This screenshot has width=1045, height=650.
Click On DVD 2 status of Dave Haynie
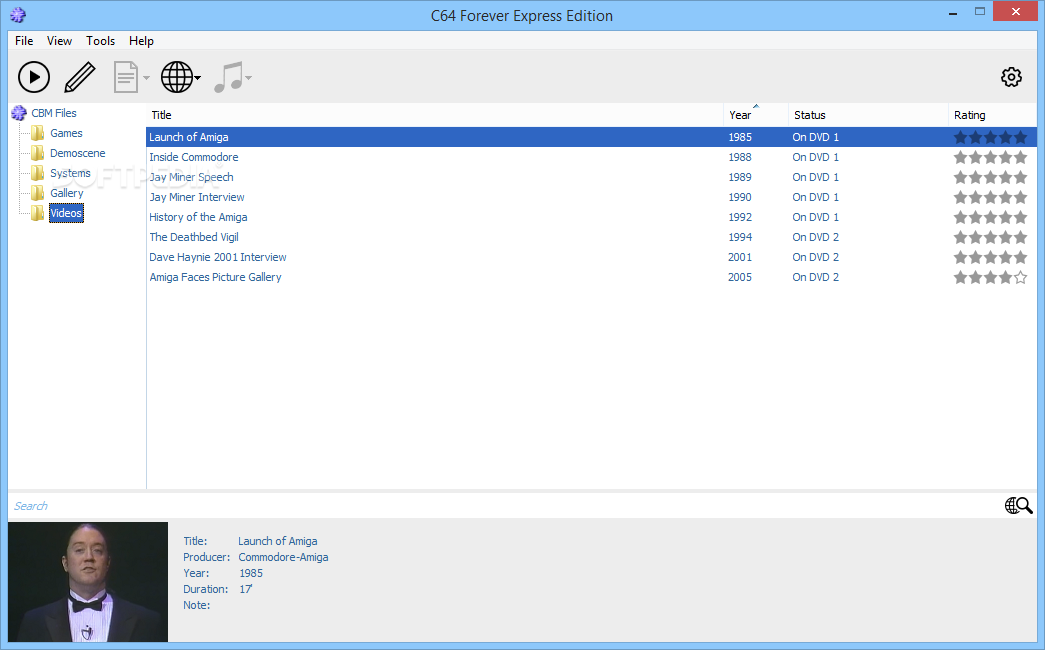[x=816, y=257]
